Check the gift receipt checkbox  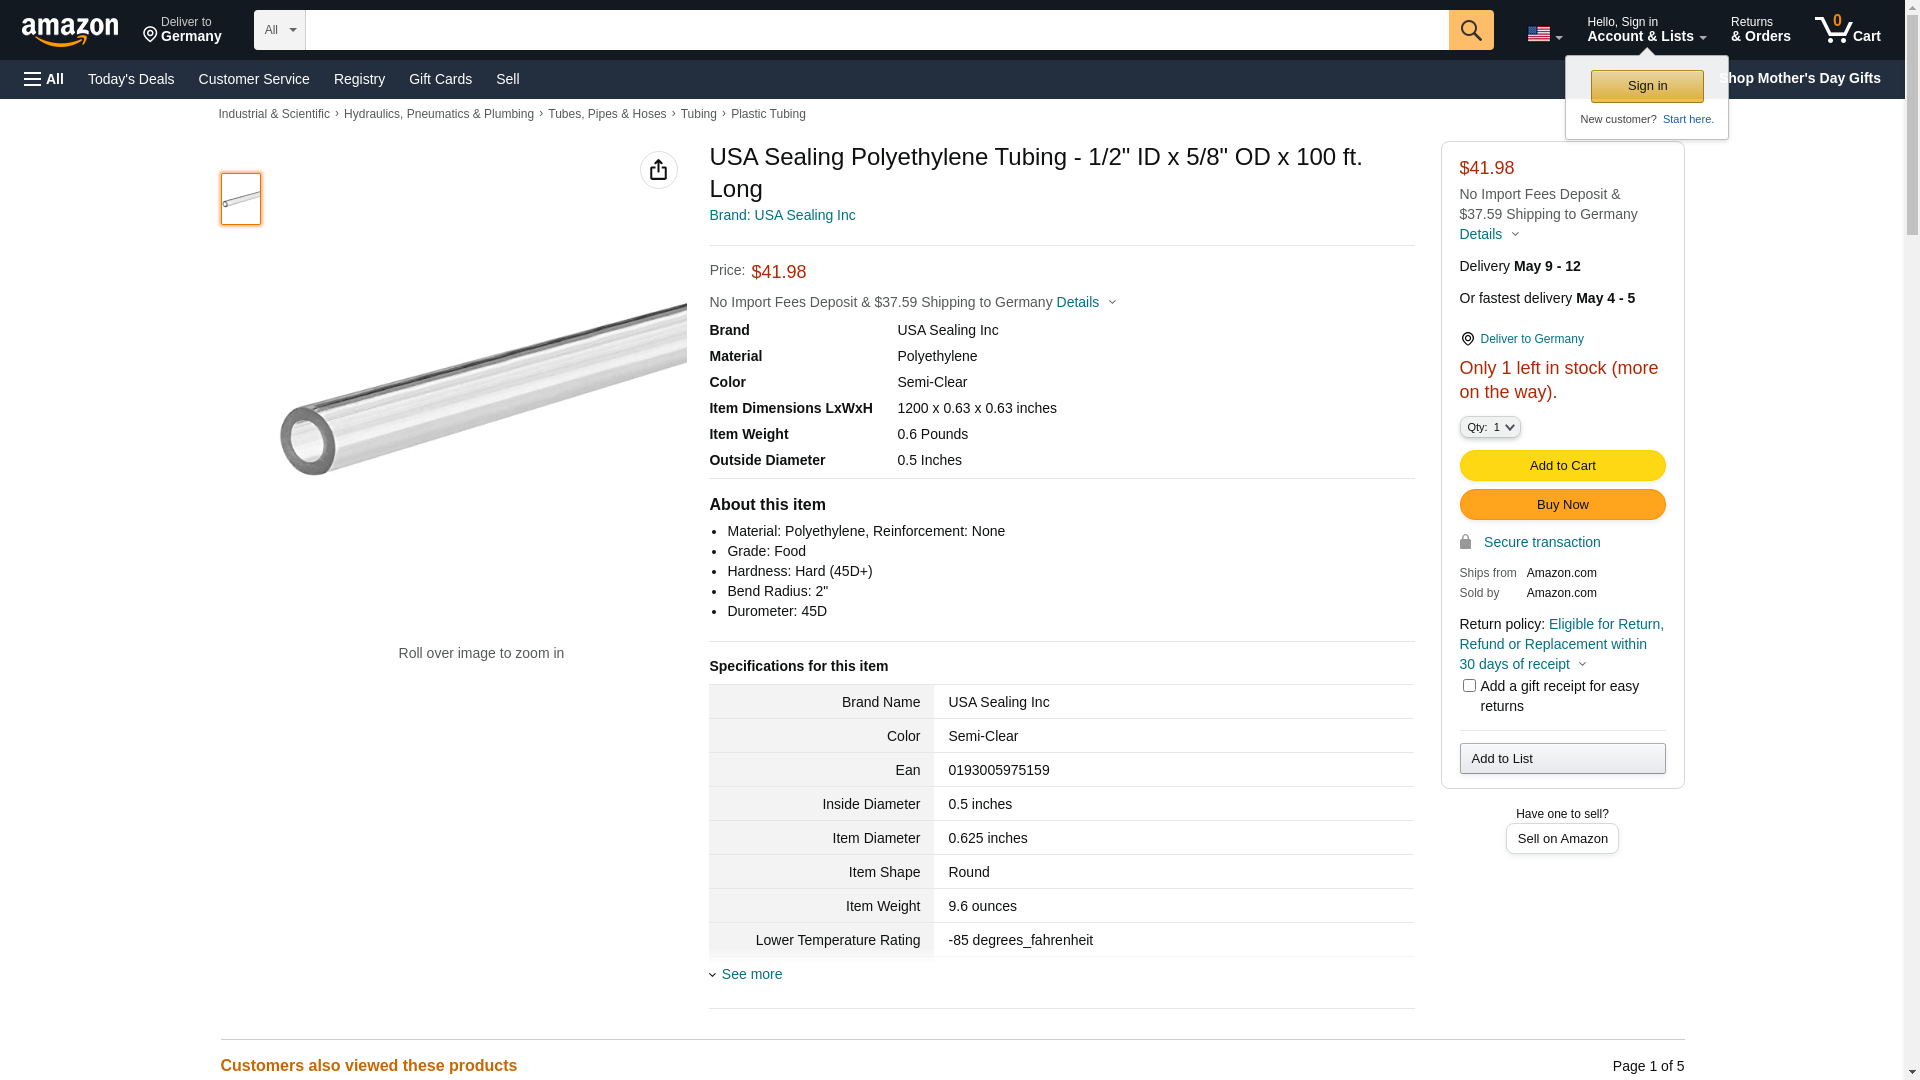point(1469,686)
